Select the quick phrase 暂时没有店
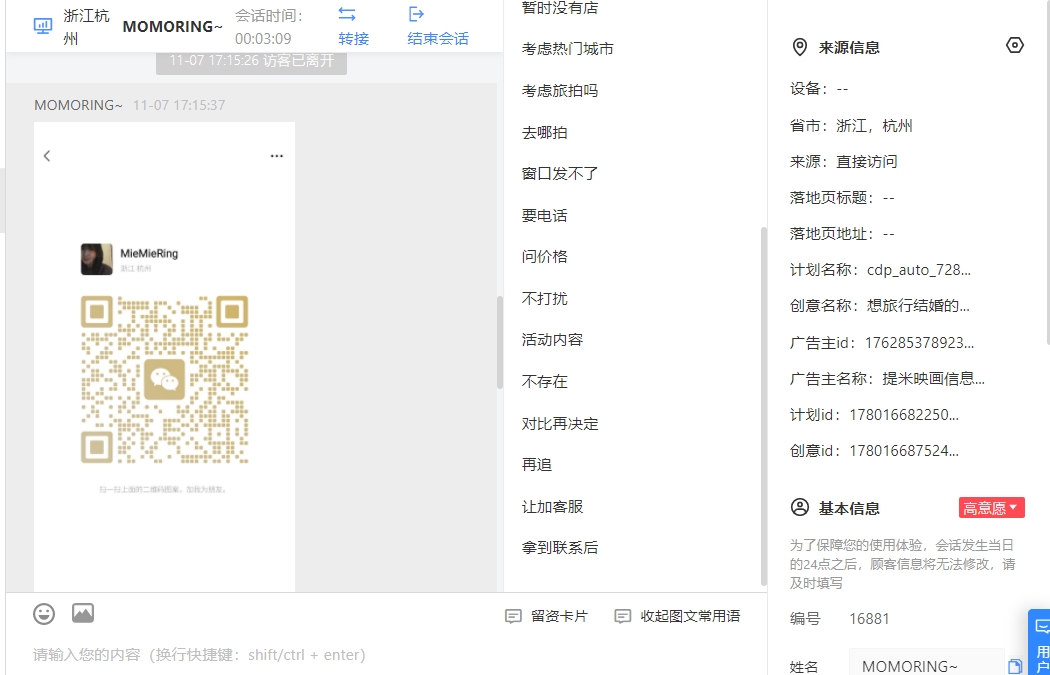This screenshot has height=675, width=1050. click(560, 8)
